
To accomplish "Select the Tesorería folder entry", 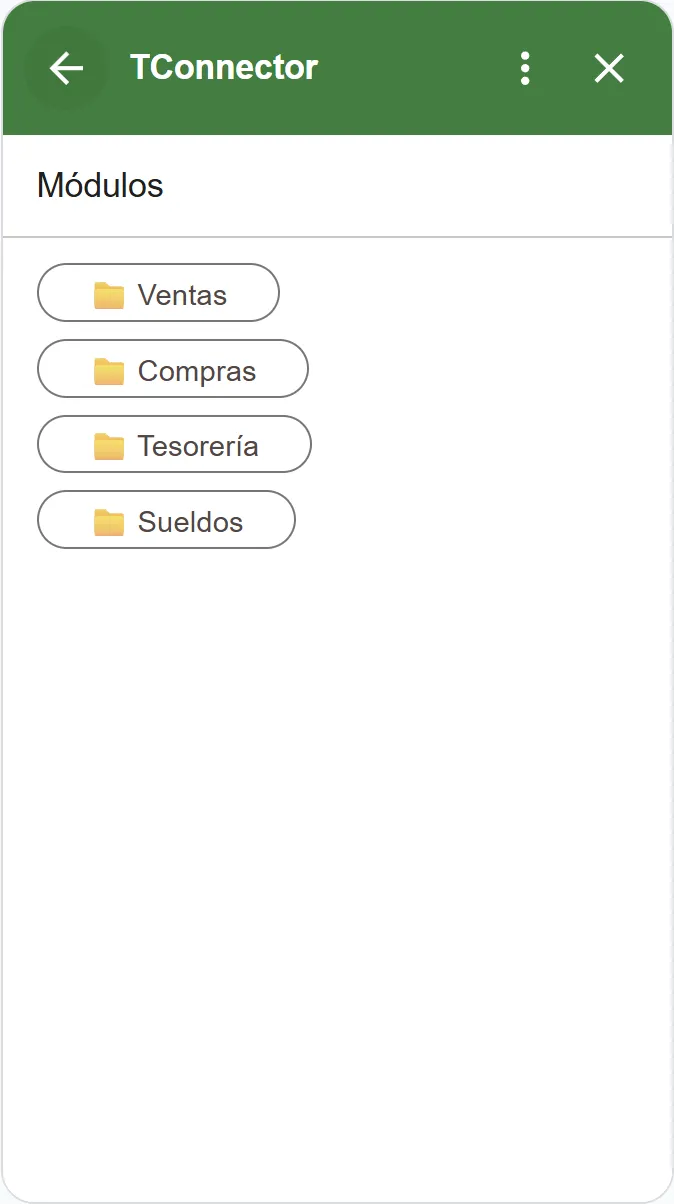I will coord(174,444).
